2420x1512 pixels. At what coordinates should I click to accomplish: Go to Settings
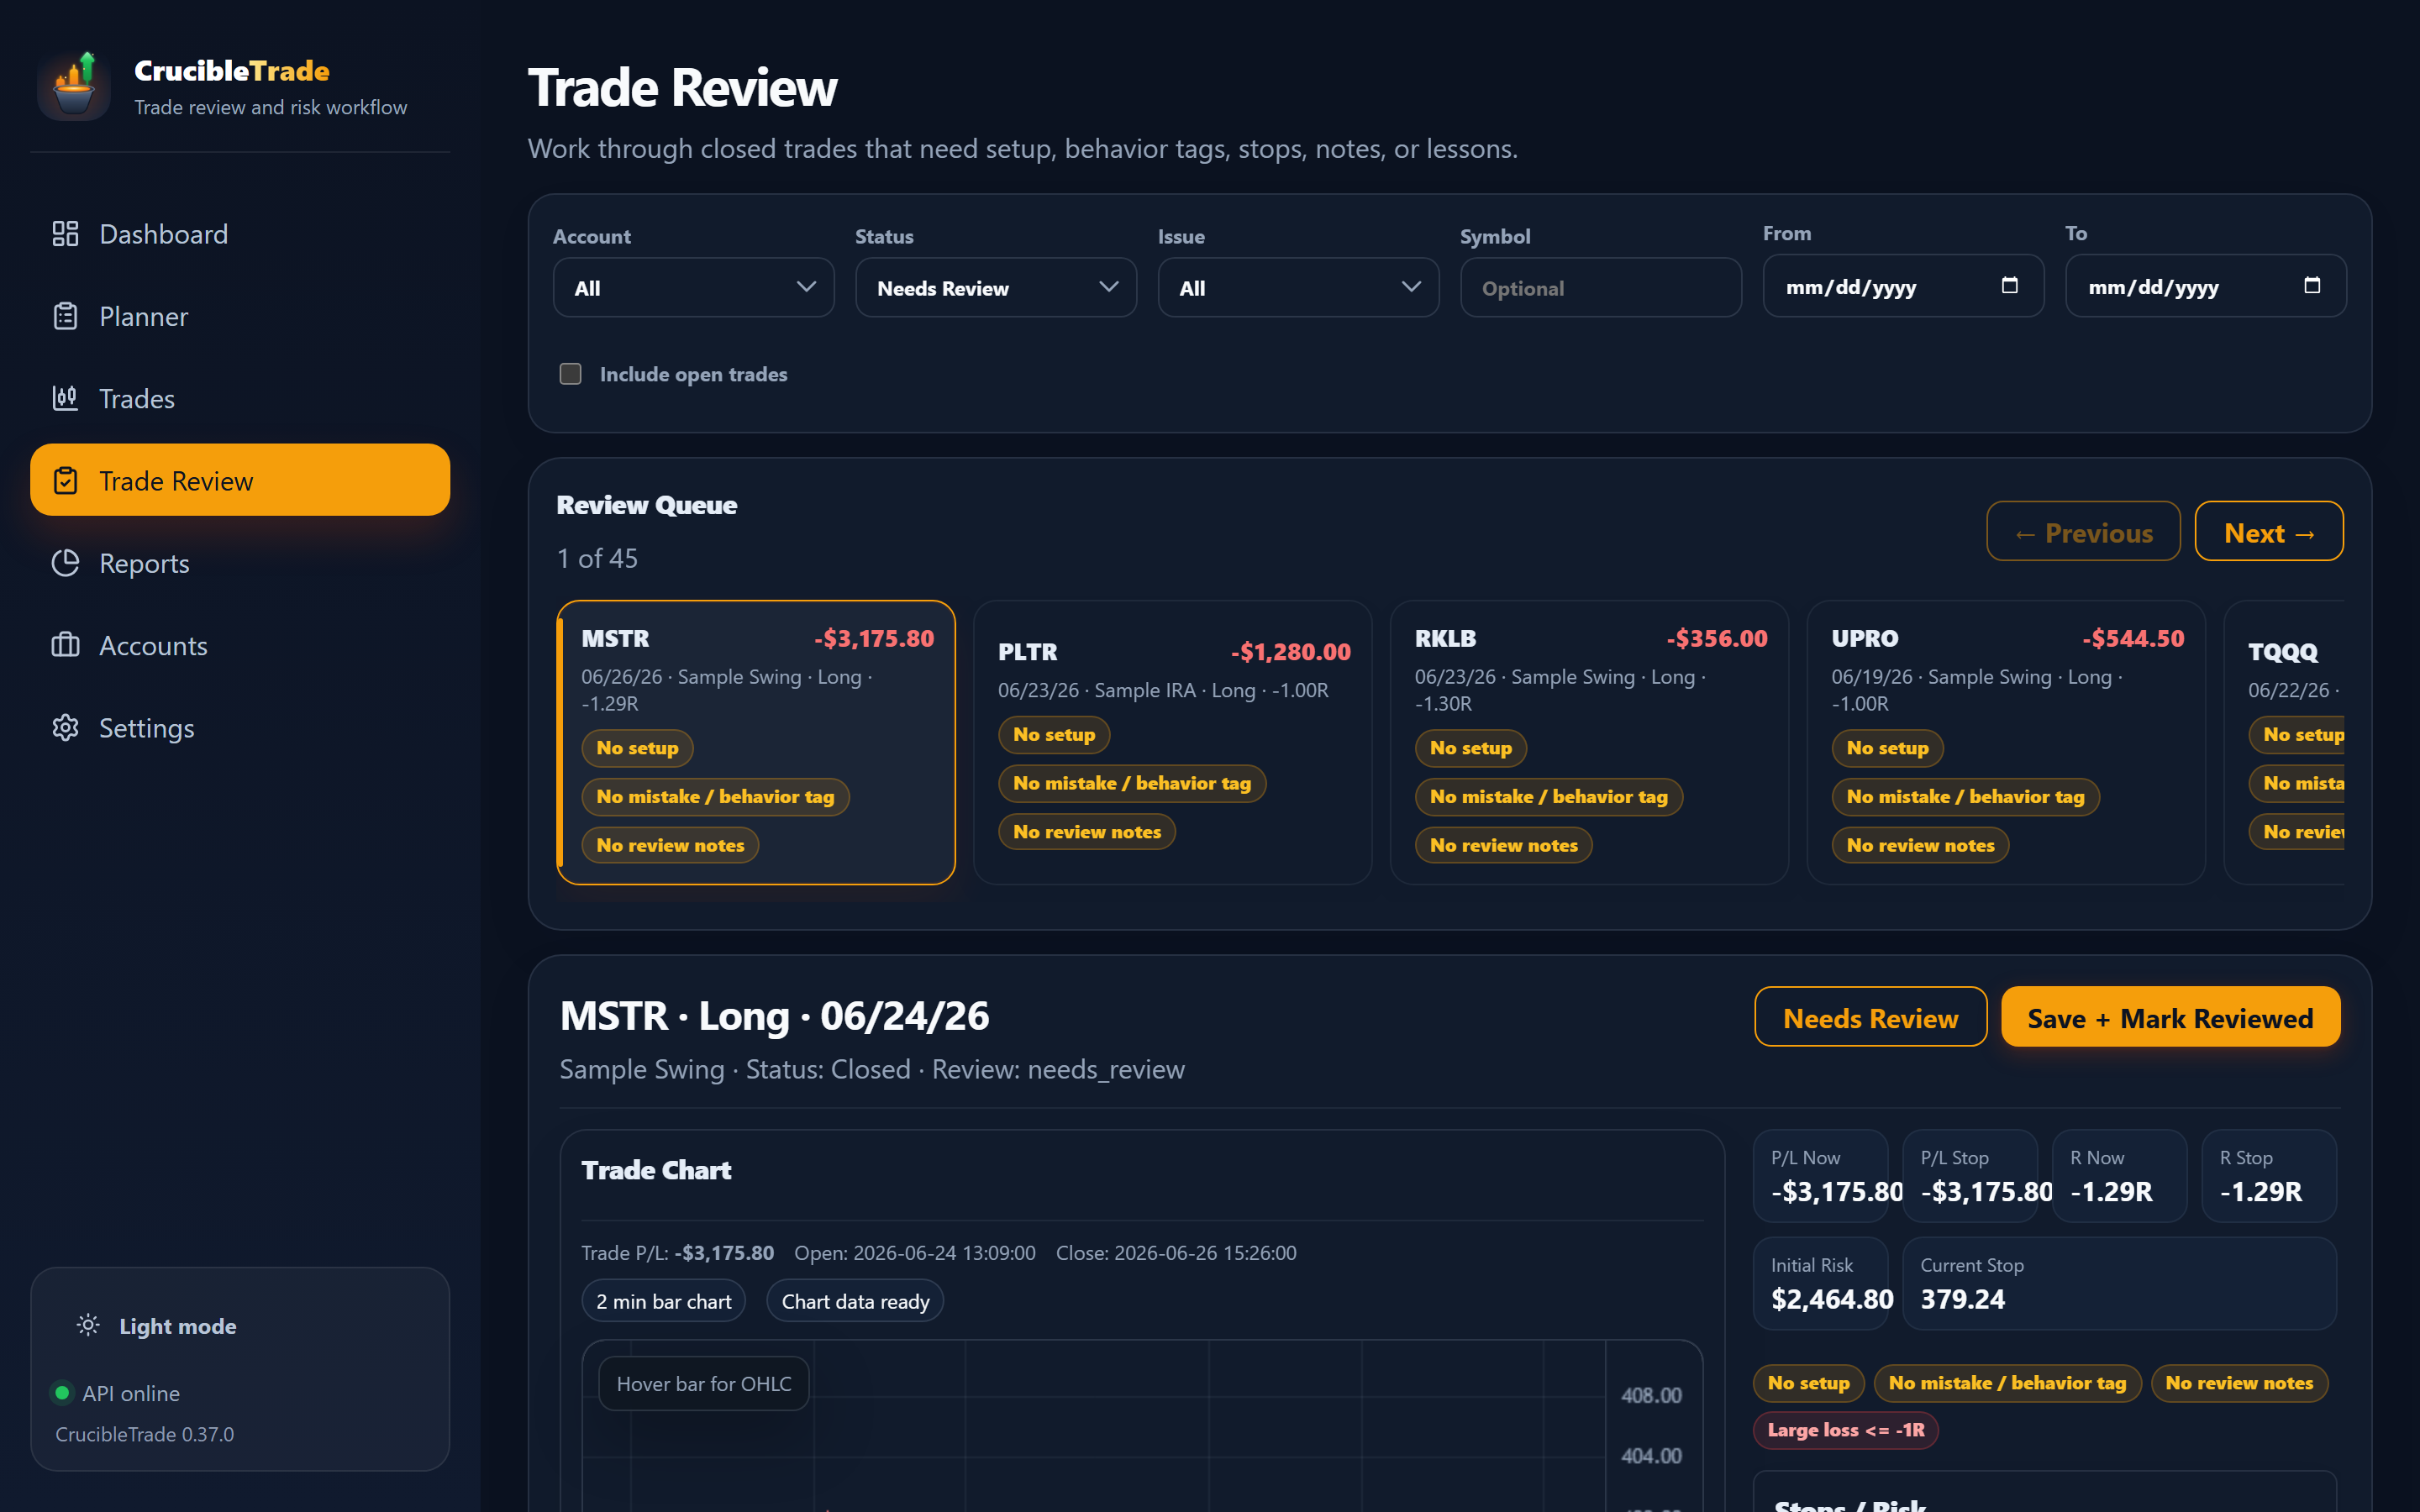pos(240,728)
